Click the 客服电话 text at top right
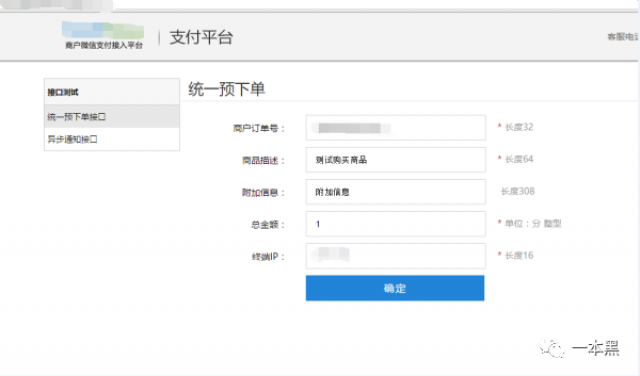Screen dimensions: 640x376 pyautogui.click(x=623, y=37)
